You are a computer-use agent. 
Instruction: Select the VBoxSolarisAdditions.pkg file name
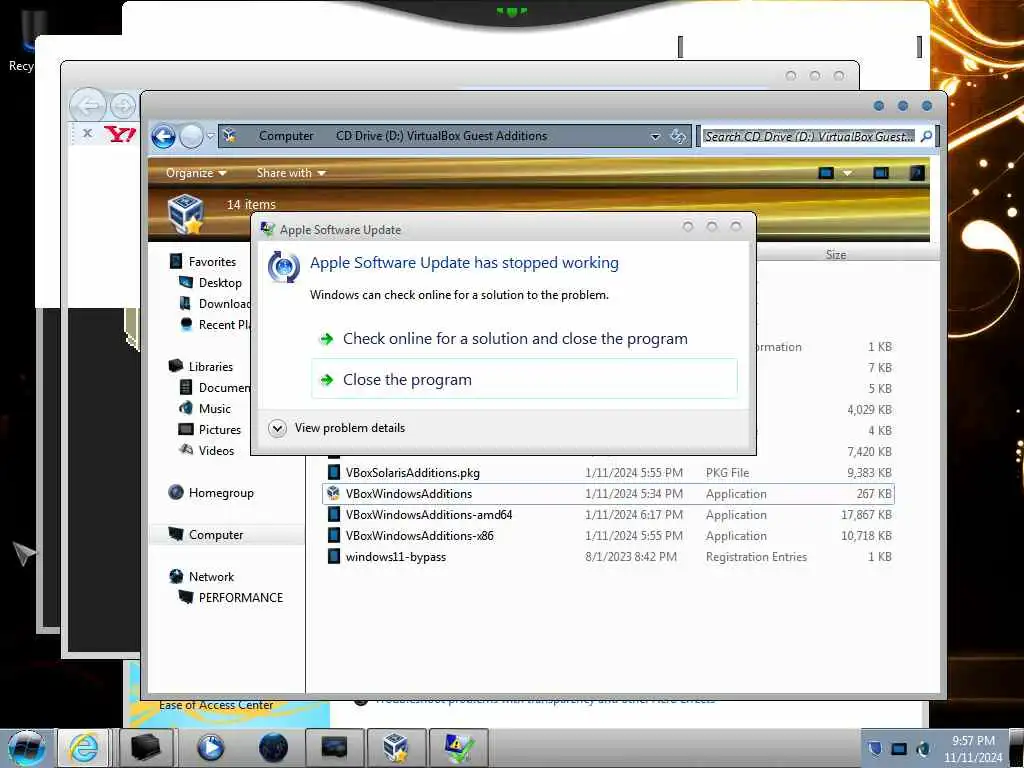pyautogui.click(x=412, y=473)
